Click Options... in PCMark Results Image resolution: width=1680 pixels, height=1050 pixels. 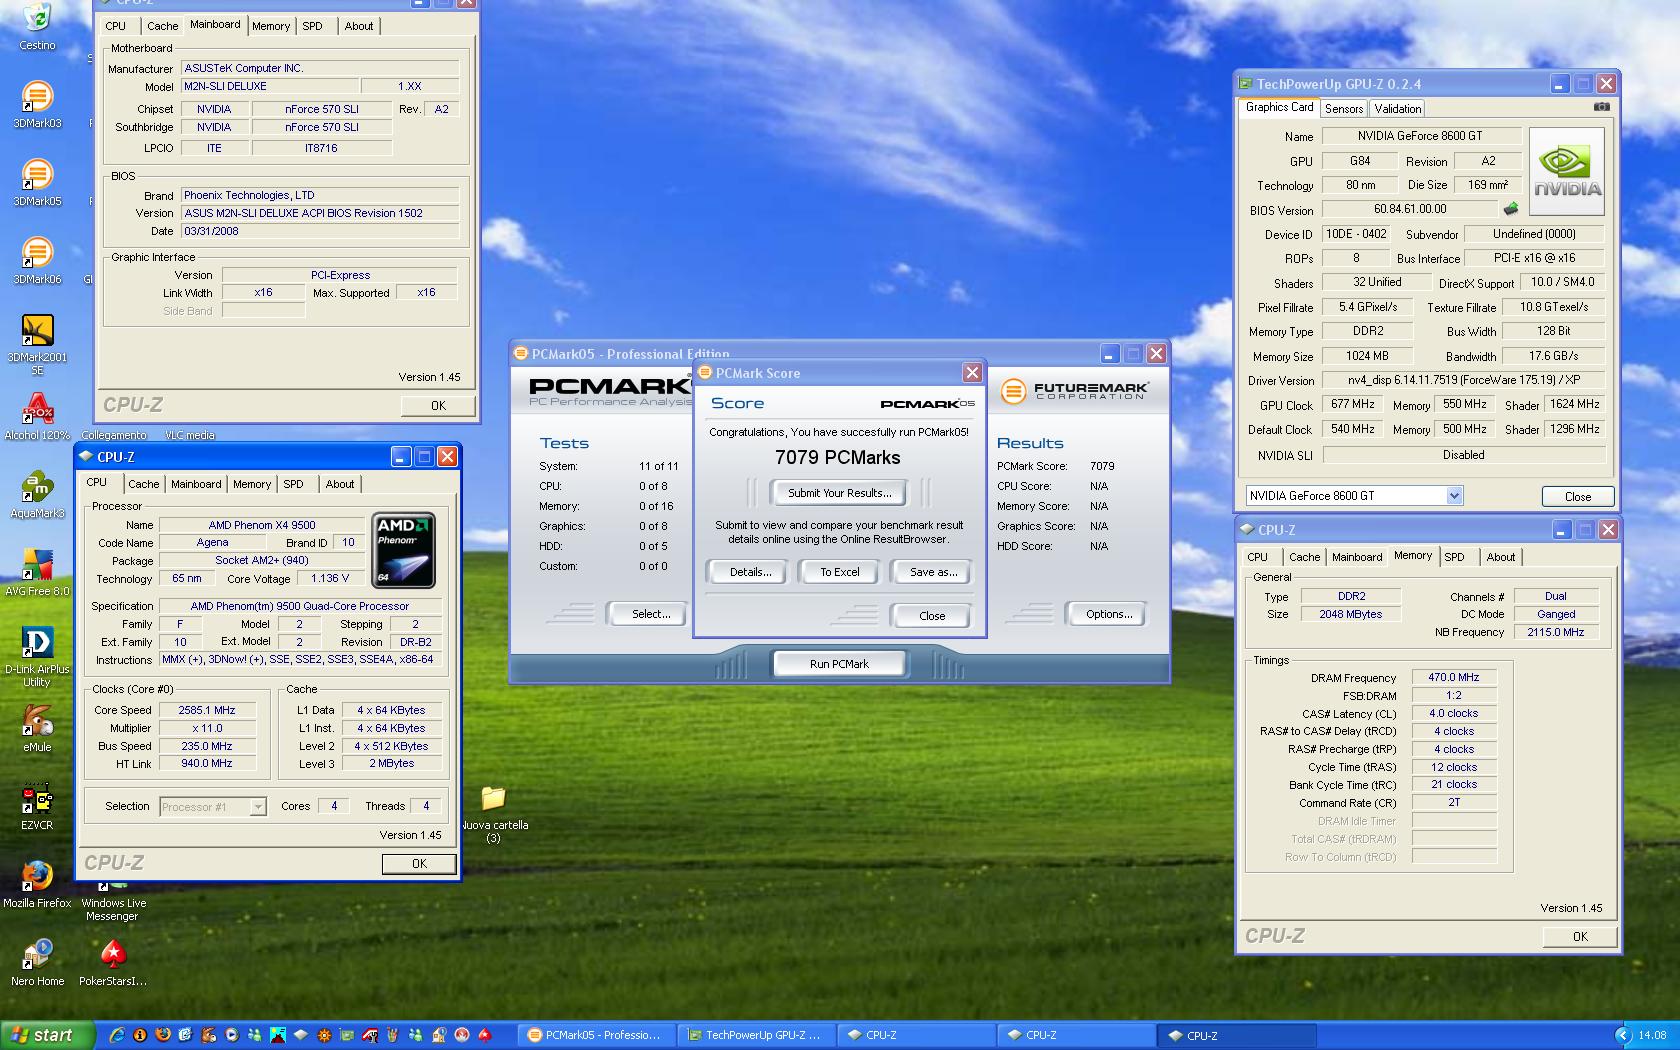(x=1109, y=614)
